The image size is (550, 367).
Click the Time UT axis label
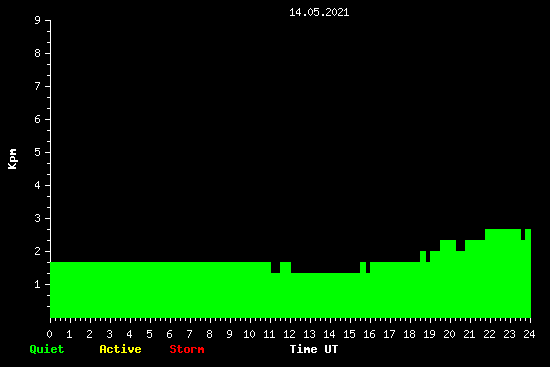(x=314, y=349)
